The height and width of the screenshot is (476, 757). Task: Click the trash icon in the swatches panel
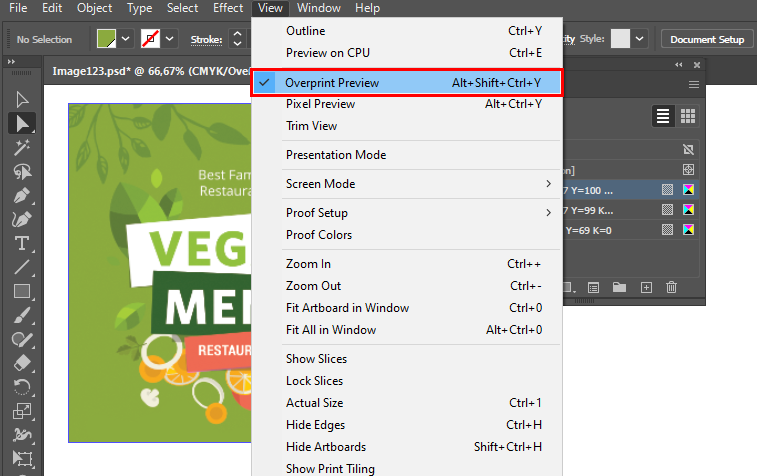pos(671,287)
